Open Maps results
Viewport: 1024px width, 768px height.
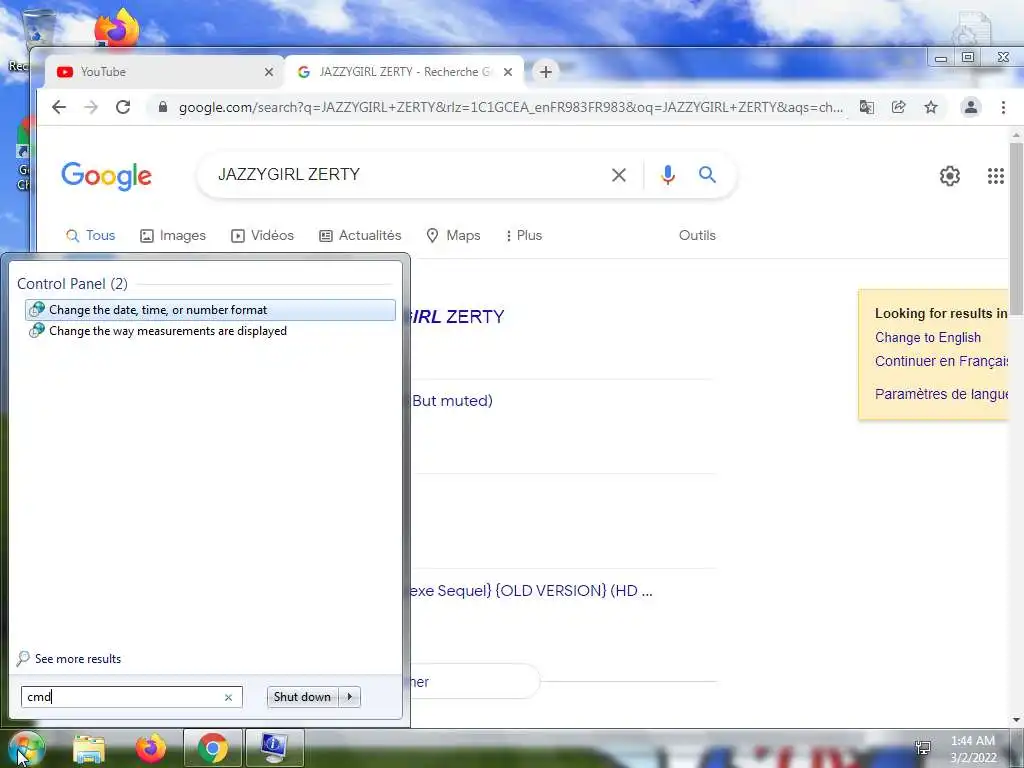[453, 235]
